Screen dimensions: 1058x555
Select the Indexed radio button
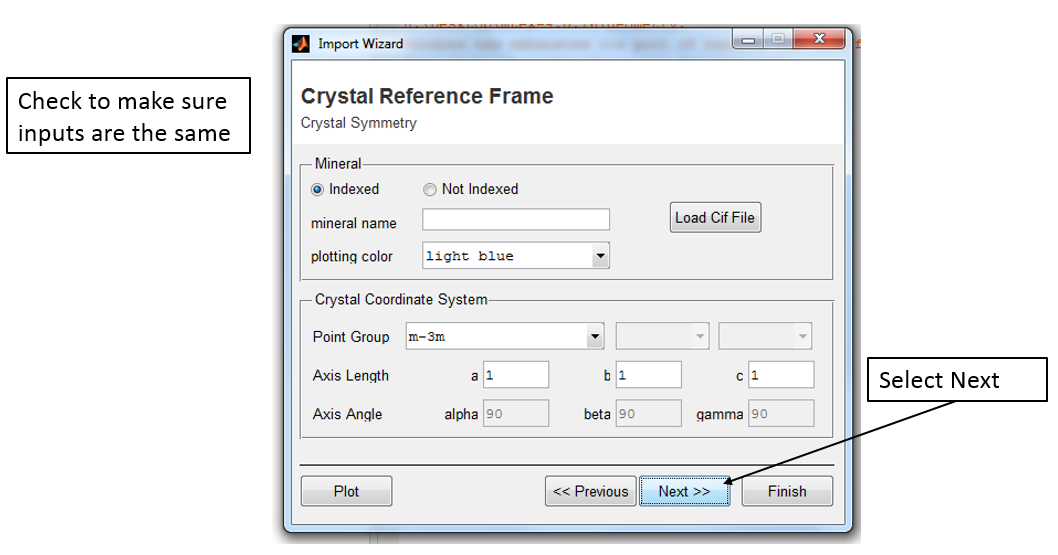[318, 189]
